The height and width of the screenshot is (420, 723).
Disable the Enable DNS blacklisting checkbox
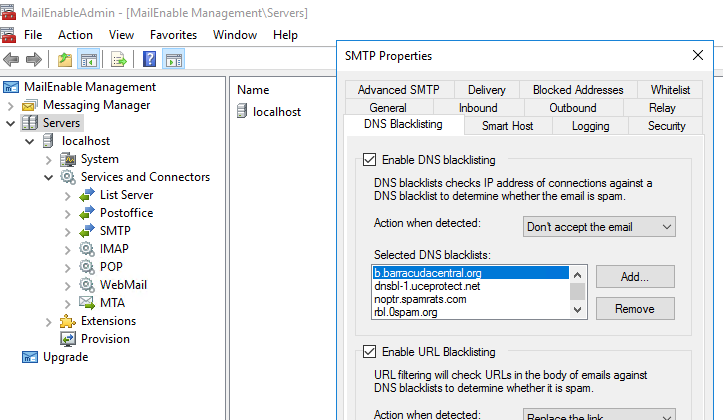coord(368,160)
